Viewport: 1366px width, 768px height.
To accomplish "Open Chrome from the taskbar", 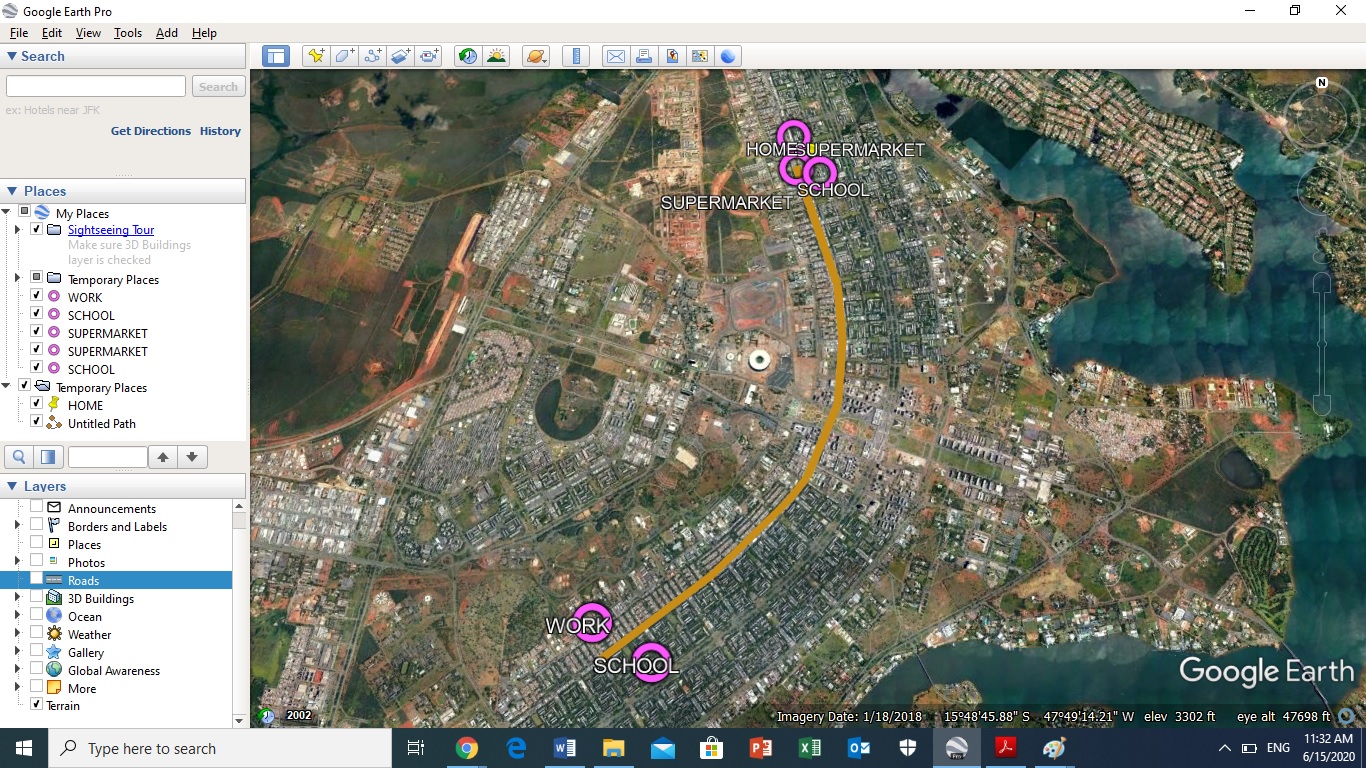I will pyautogui.click(x=466, y=748).
